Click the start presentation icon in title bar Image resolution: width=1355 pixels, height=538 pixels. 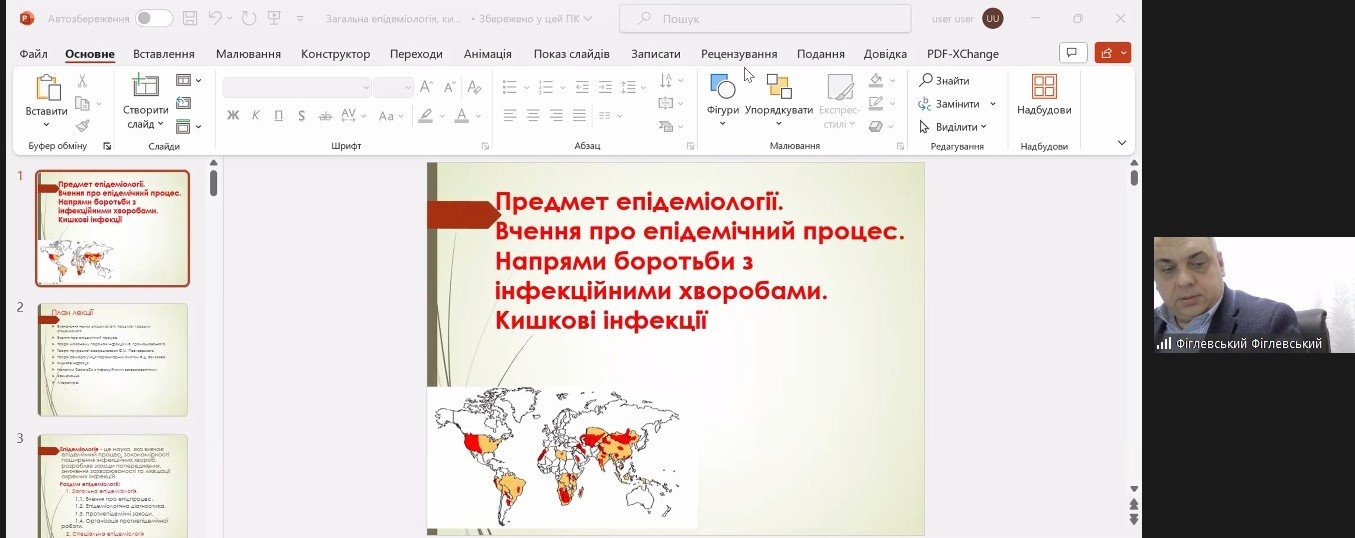click(273, 18)
